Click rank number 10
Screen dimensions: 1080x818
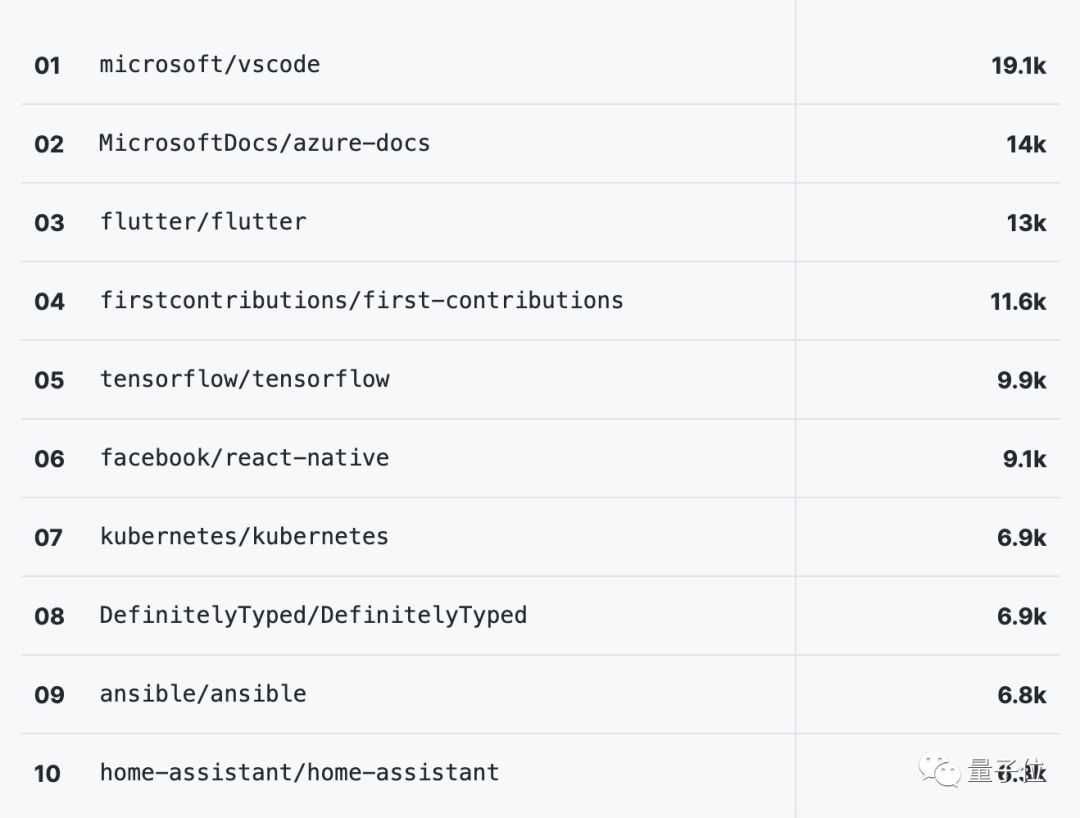point(47,774)
